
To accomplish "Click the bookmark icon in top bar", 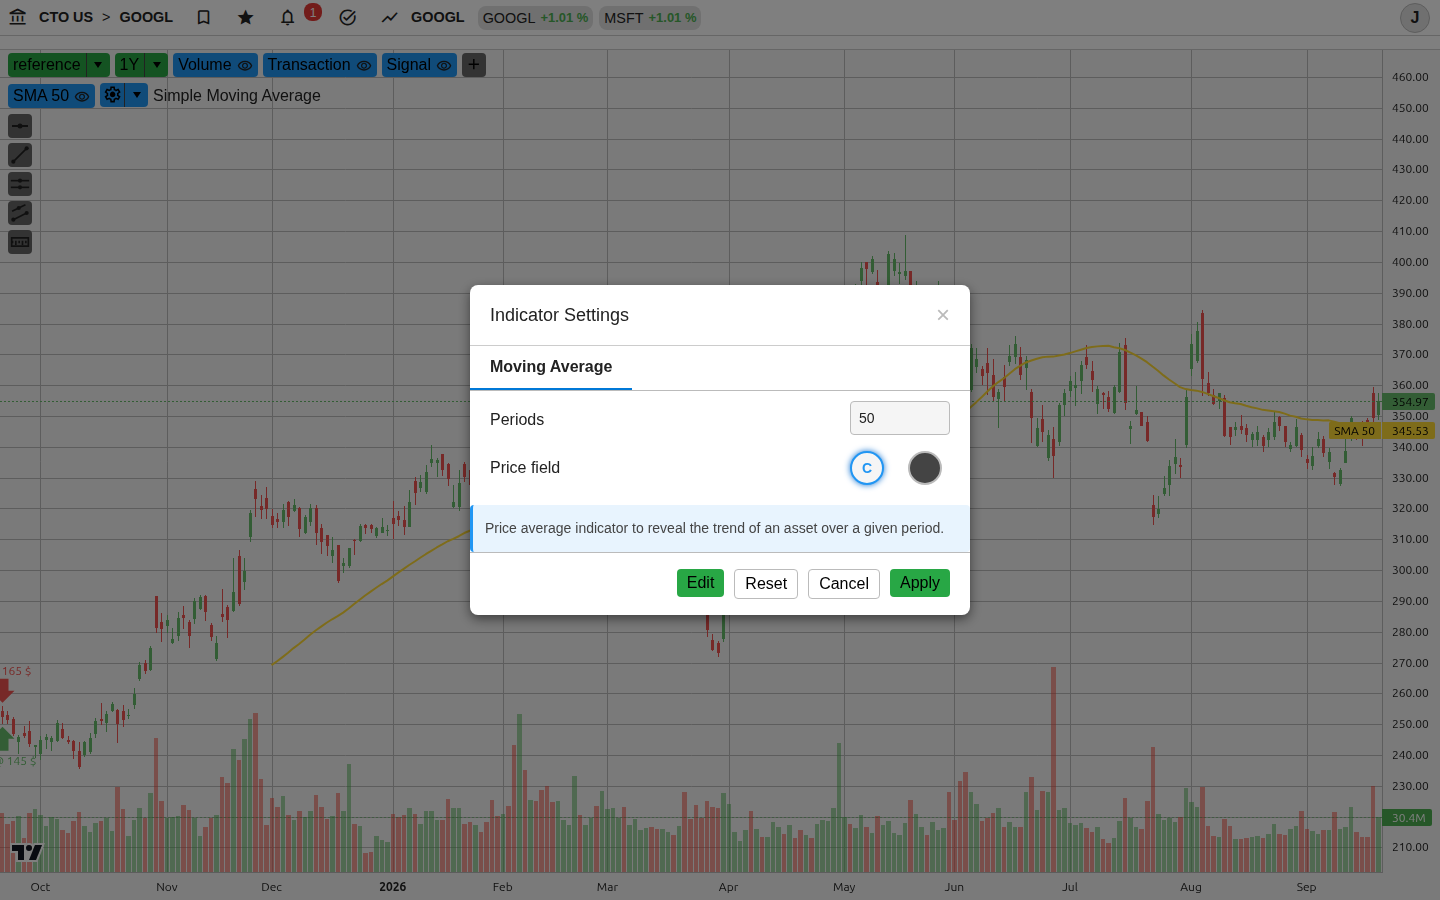I will [x=203, y=17].
